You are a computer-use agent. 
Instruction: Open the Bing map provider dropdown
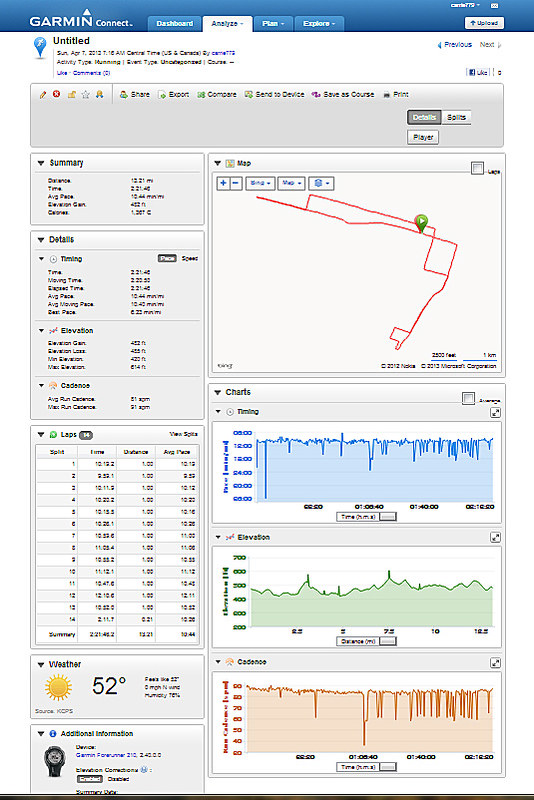click(x=260, y=183)
